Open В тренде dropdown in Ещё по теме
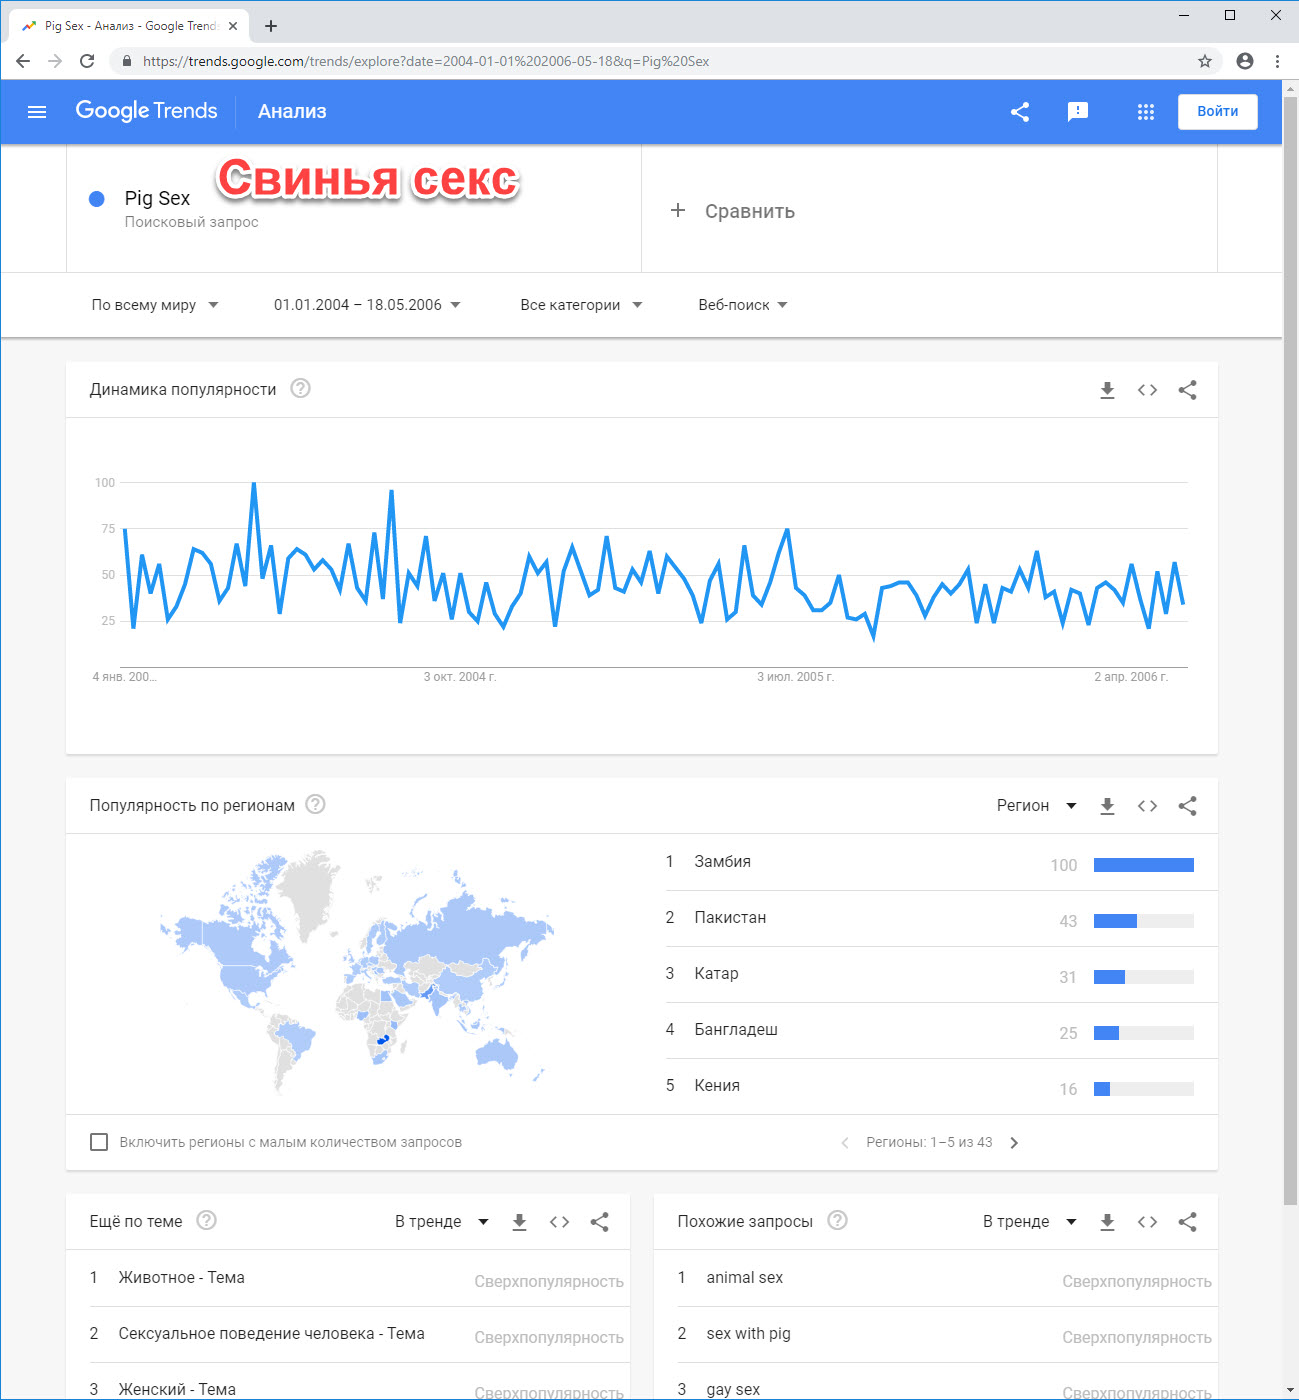Image resolution: width=1299 pixels, height=1400 pixels. click(442, 1222)
